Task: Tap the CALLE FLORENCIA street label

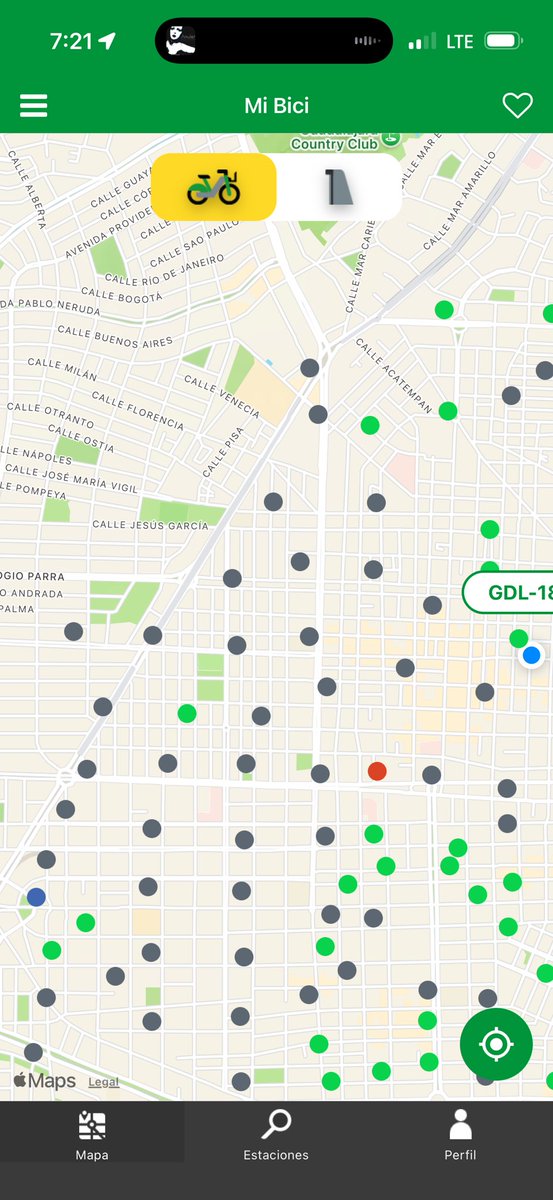Action: [x=139, y=409]
